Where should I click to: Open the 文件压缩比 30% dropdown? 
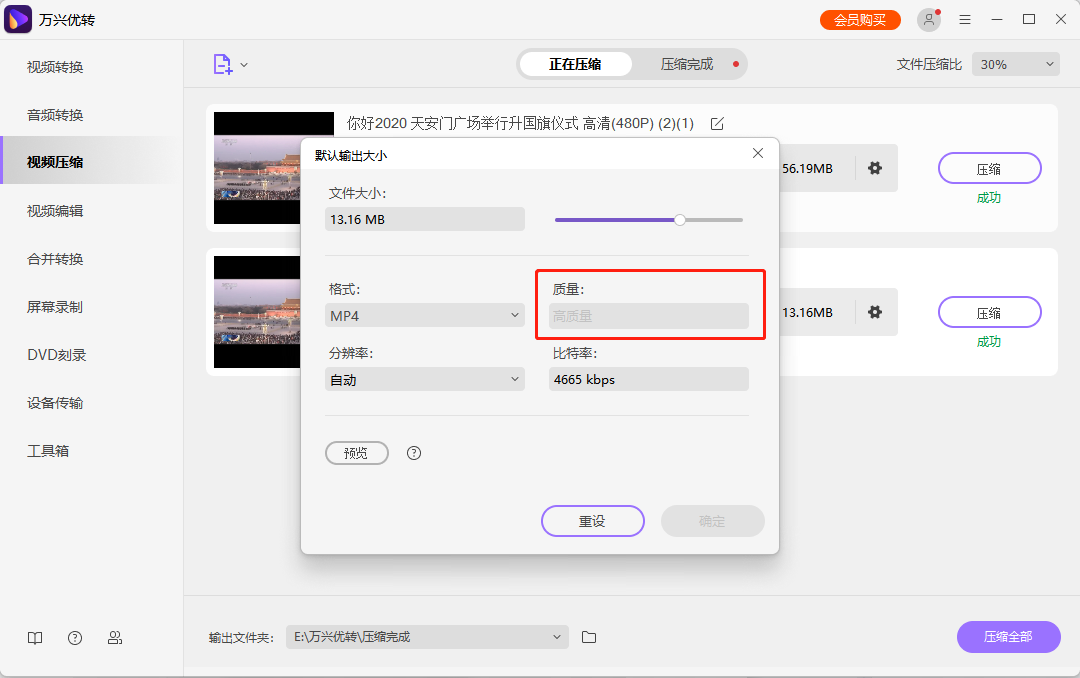coord(1015,63)
